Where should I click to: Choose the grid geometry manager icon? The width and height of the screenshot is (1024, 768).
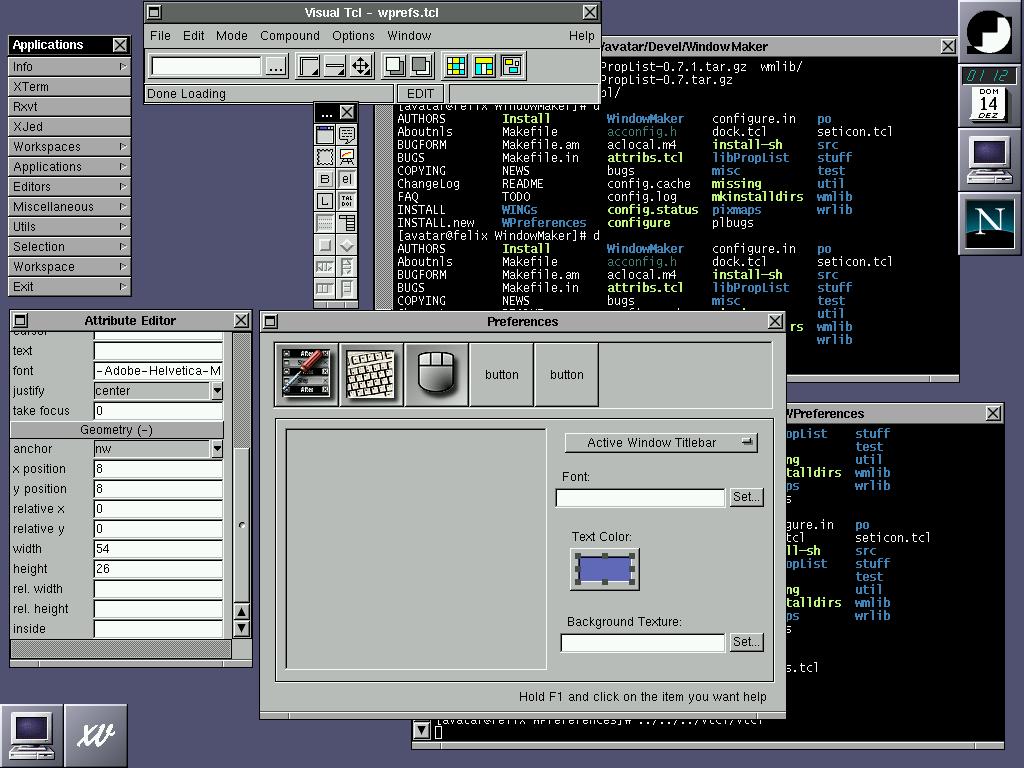(456, 66)
